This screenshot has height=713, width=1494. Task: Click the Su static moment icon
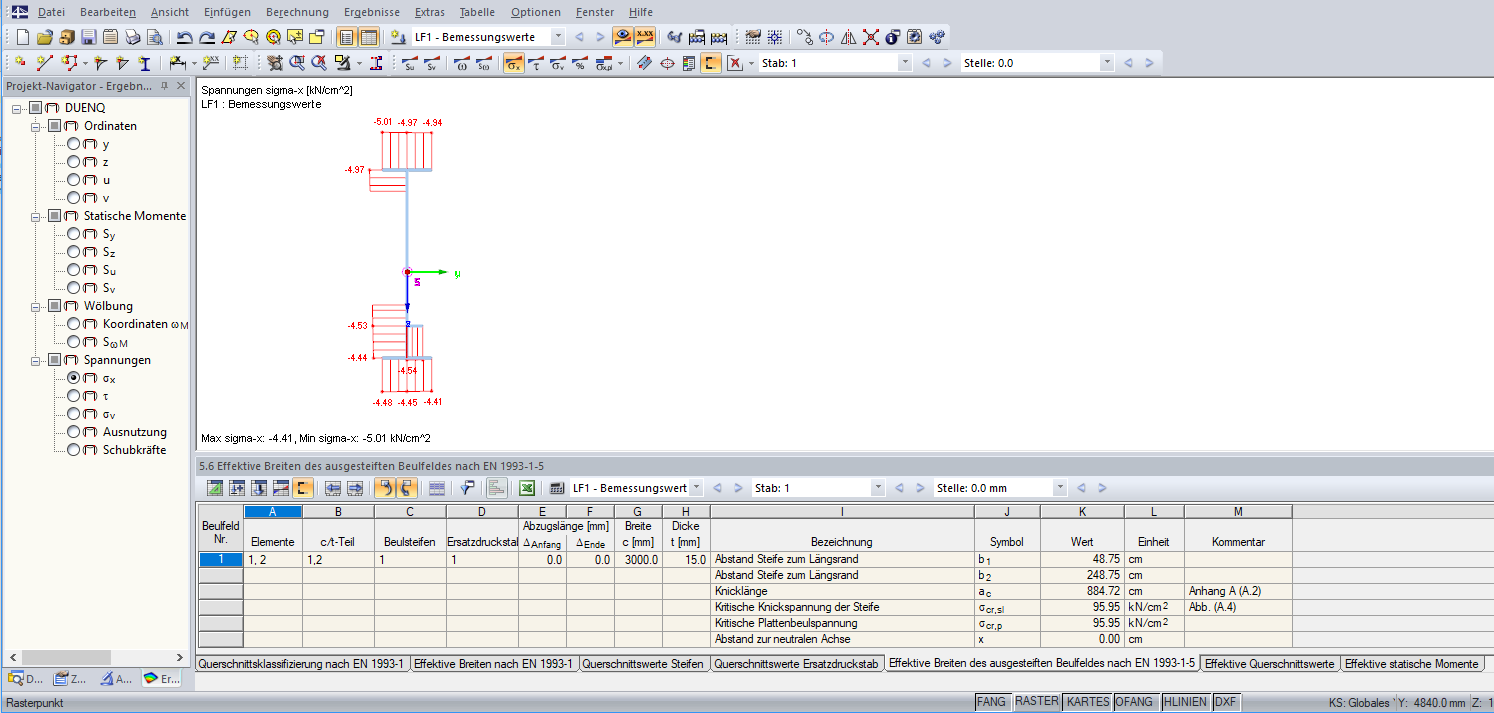(410, 63)
